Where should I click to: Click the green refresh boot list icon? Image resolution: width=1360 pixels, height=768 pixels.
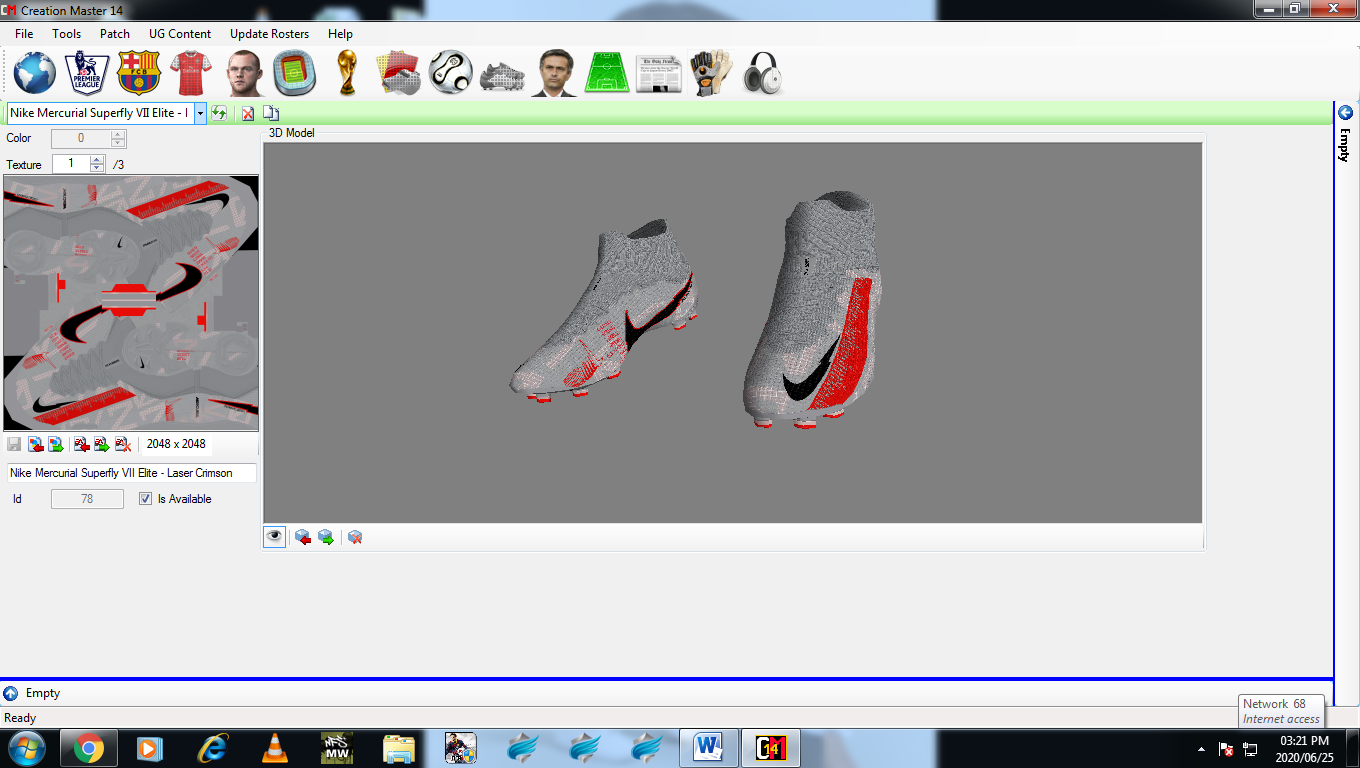(219, 113)
